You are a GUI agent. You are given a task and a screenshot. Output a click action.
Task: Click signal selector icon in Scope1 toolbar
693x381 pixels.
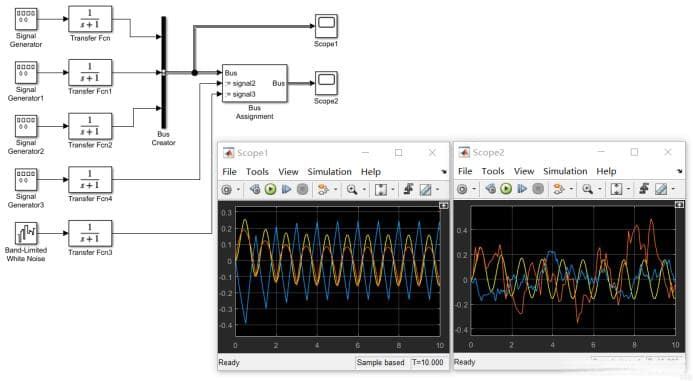(x=323, y=190)
